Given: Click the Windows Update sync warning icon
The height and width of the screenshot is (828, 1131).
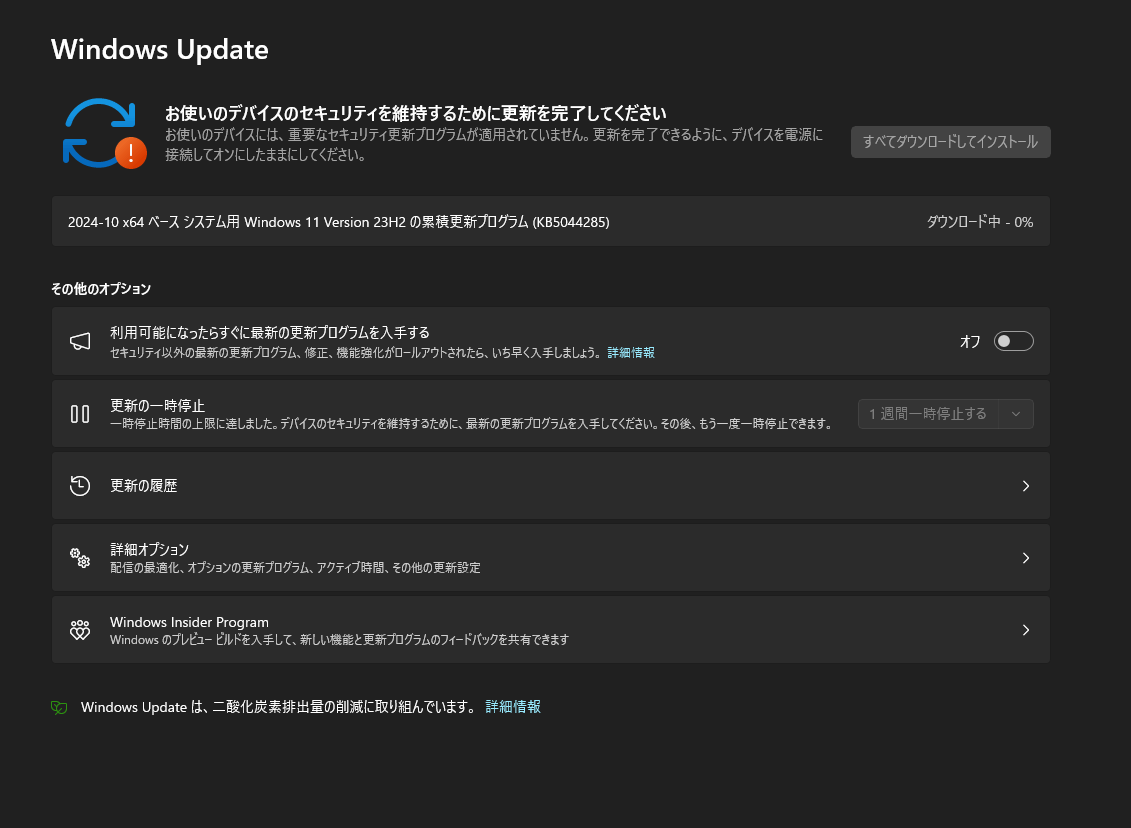Looking at the screenshot, I should pos(105,133).
